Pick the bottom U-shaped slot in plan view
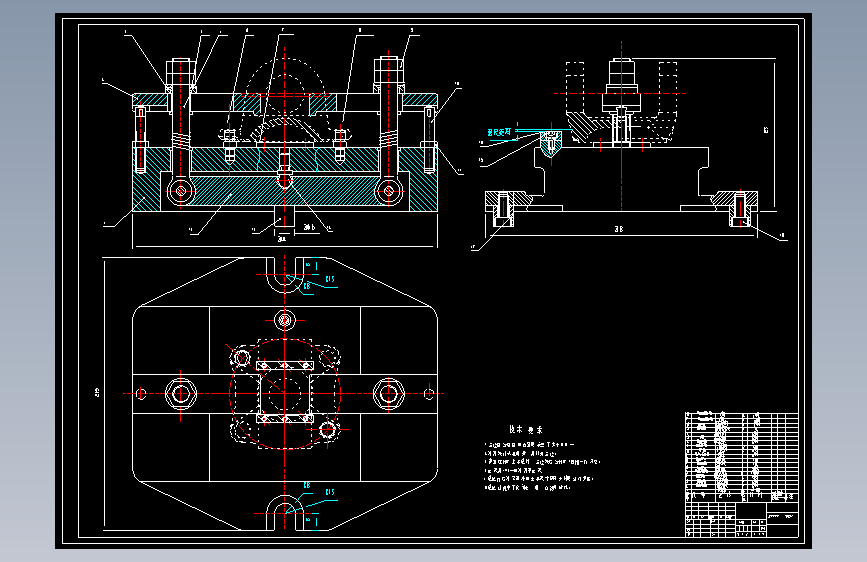Viewport: 867px width, 562px height. (x=285, y=513)
